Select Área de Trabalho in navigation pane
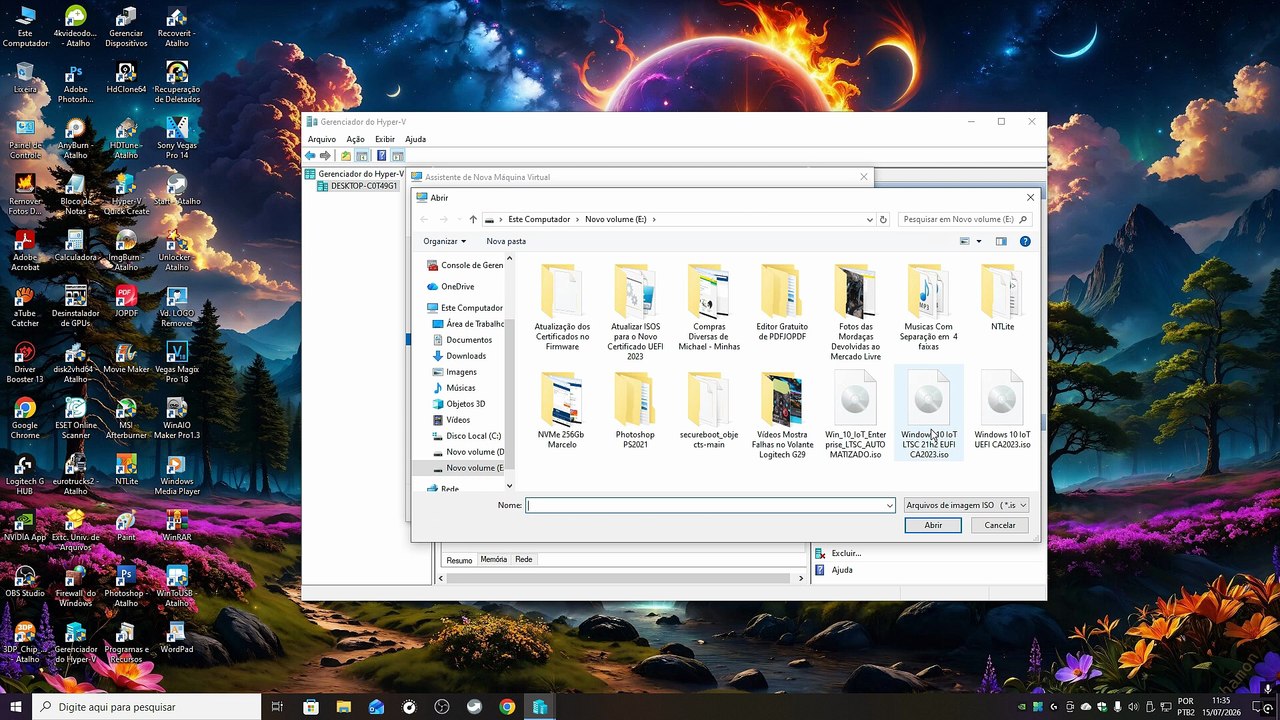This screenshot has height=720, width=1280. point(468,324)
